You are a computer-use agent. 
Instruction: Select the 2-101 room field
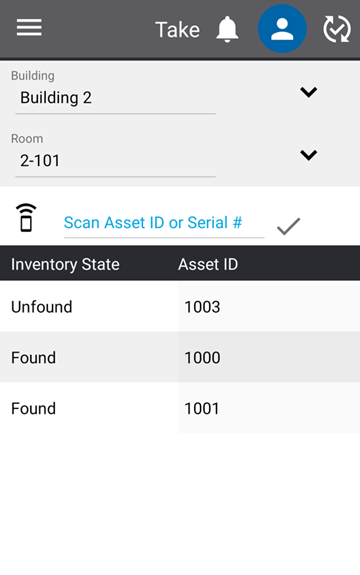(x=115, y=161)
